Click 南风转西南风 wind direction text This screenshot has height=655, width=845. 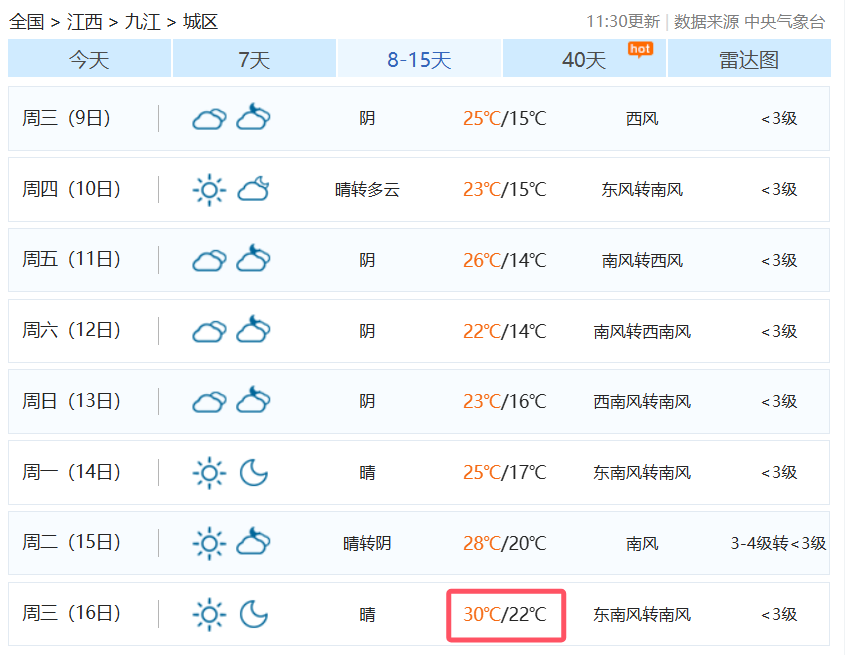click(x=642, y=331)
